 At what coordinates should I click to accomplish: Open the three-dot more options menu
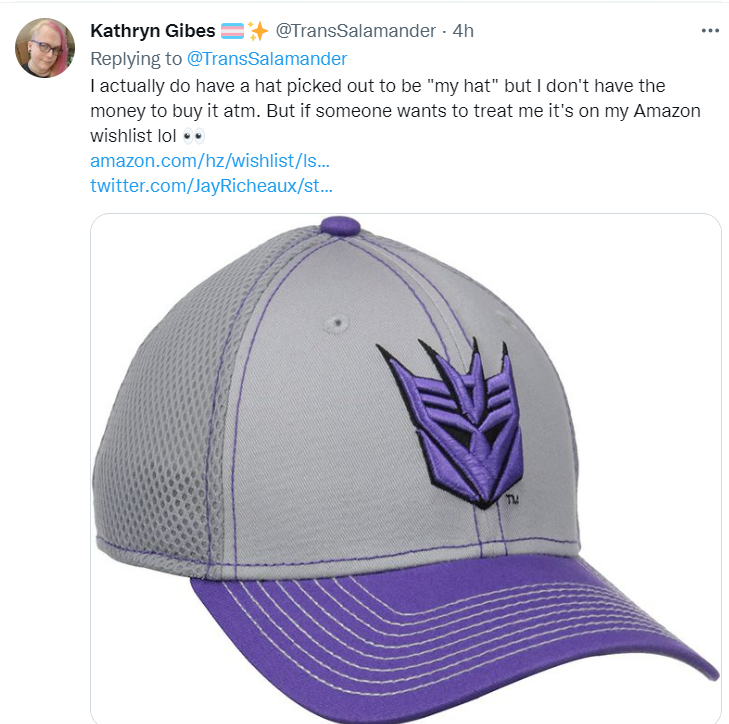(x=710, y=31)
